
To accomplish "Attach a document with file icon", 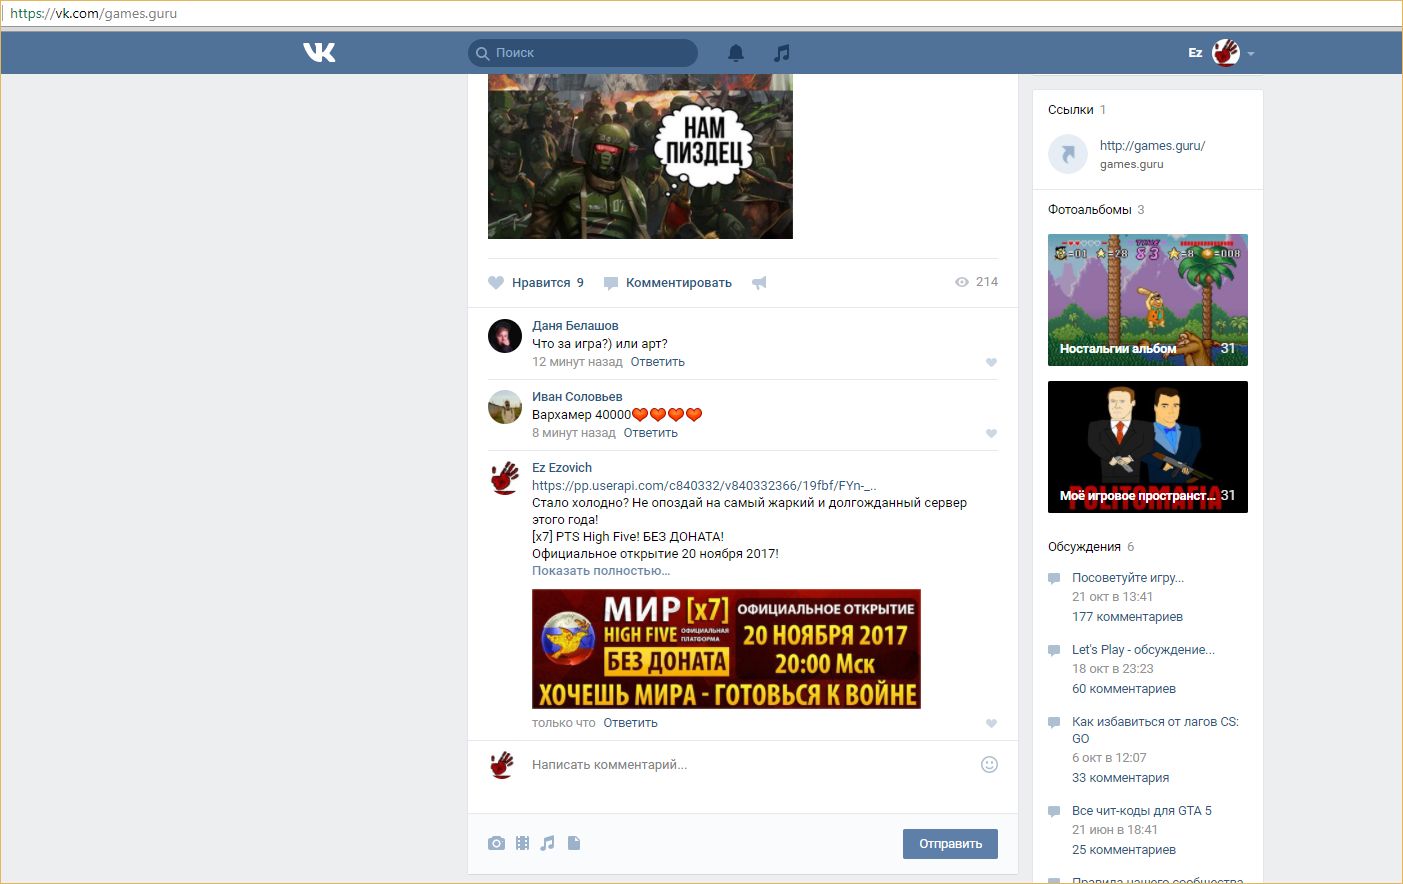I will [574, 843].
